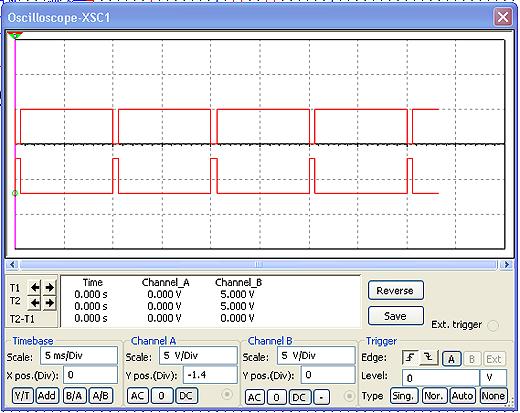
Task: Click the scrollbar left arrow
Action: click(x=12, y=265)
